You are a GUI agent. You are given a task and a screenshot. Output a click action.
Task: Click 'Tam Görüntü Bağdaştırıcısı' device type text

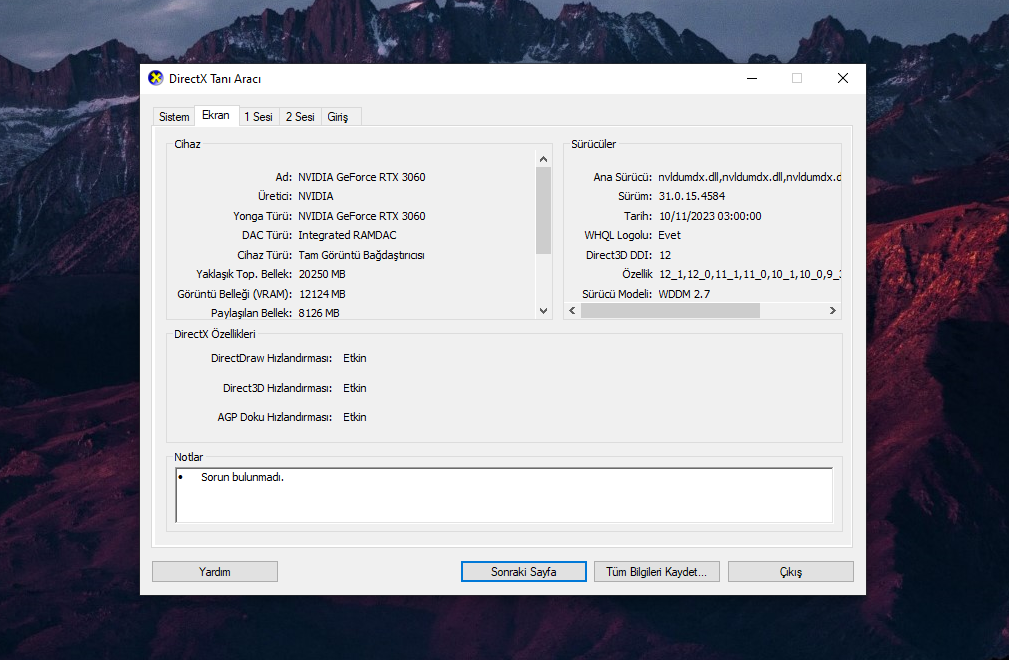pos(362,255)
